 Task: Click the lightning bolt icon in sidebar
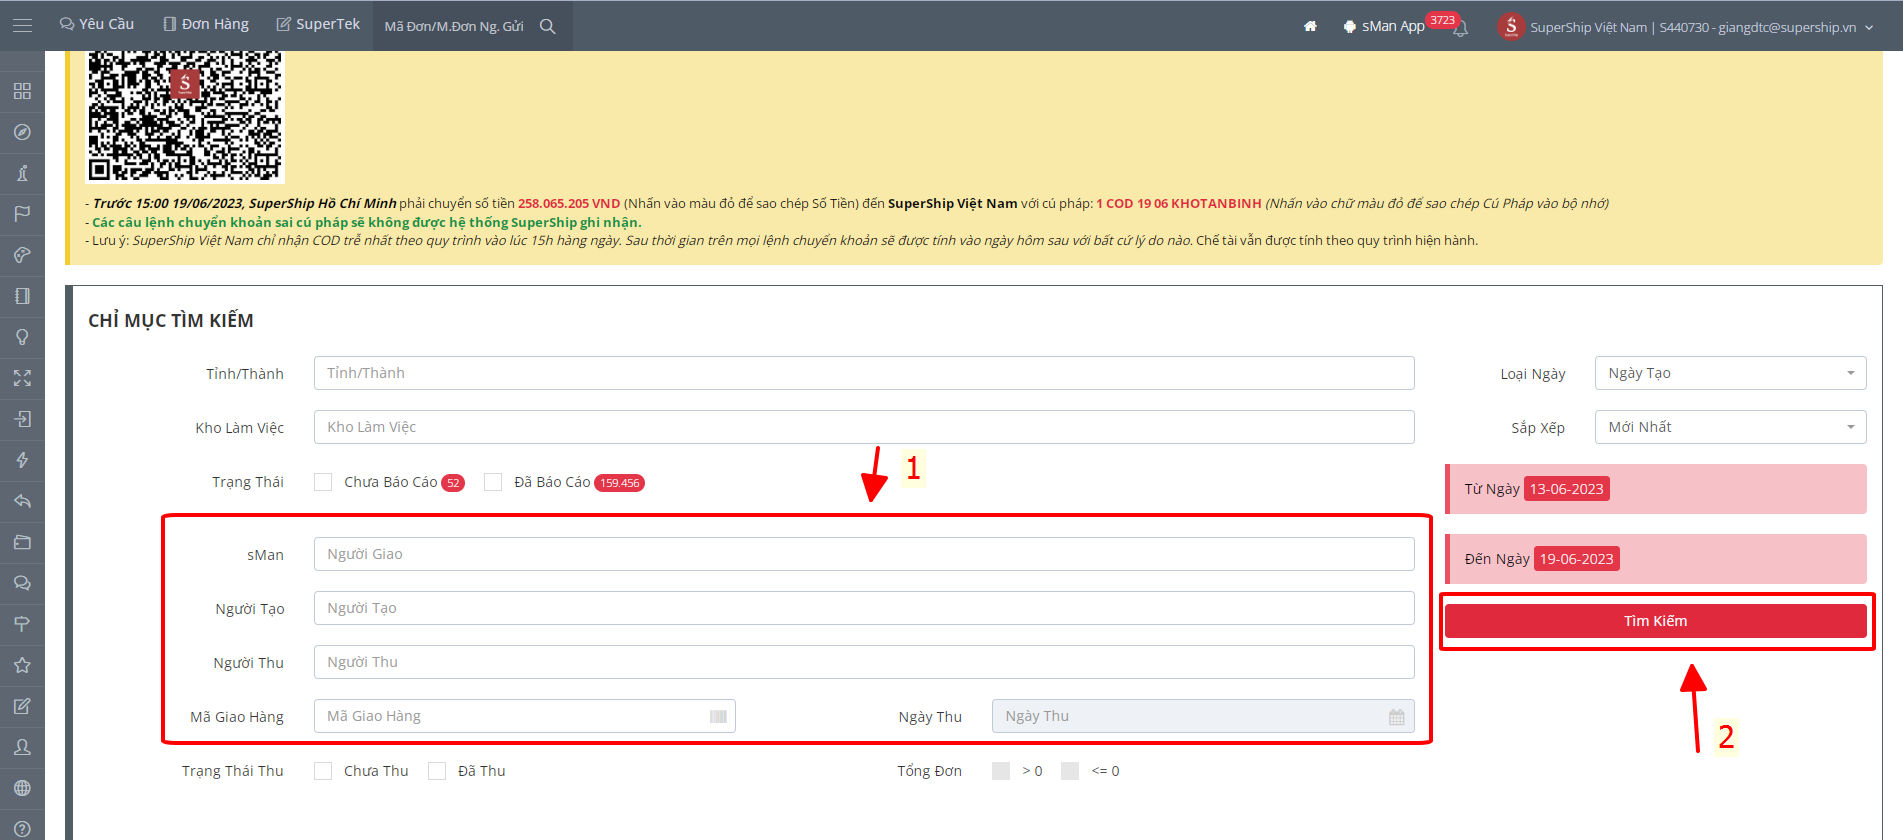pos(22,460)
